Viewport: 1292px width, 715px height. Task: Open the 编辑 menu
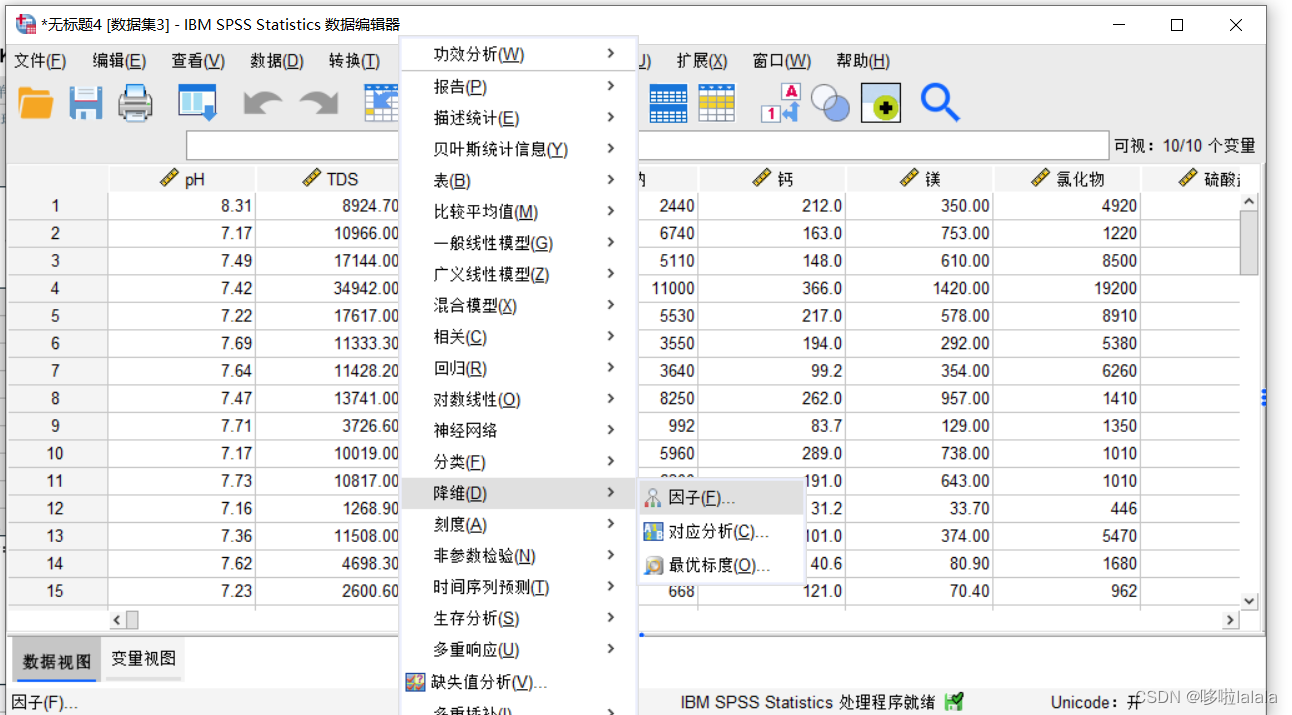tap(119, 61)
